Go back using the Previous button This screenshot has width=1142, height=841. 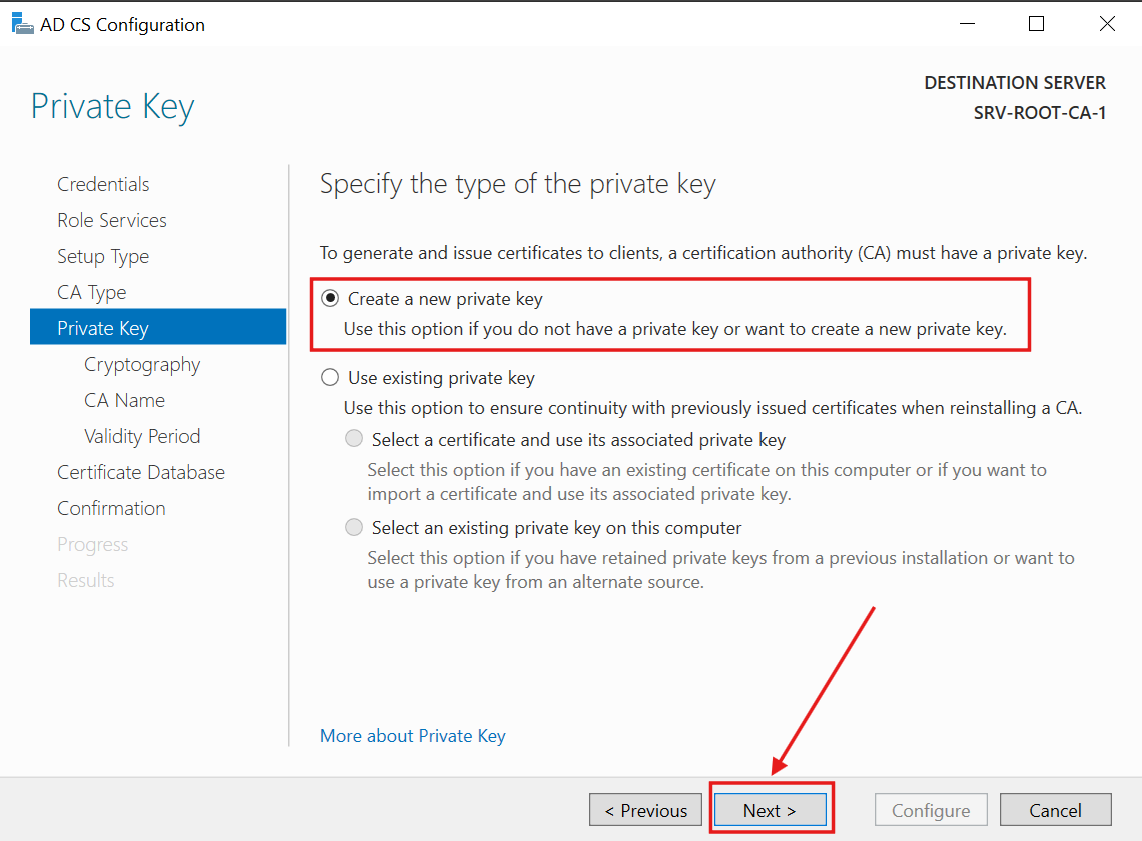click(645, 809)
